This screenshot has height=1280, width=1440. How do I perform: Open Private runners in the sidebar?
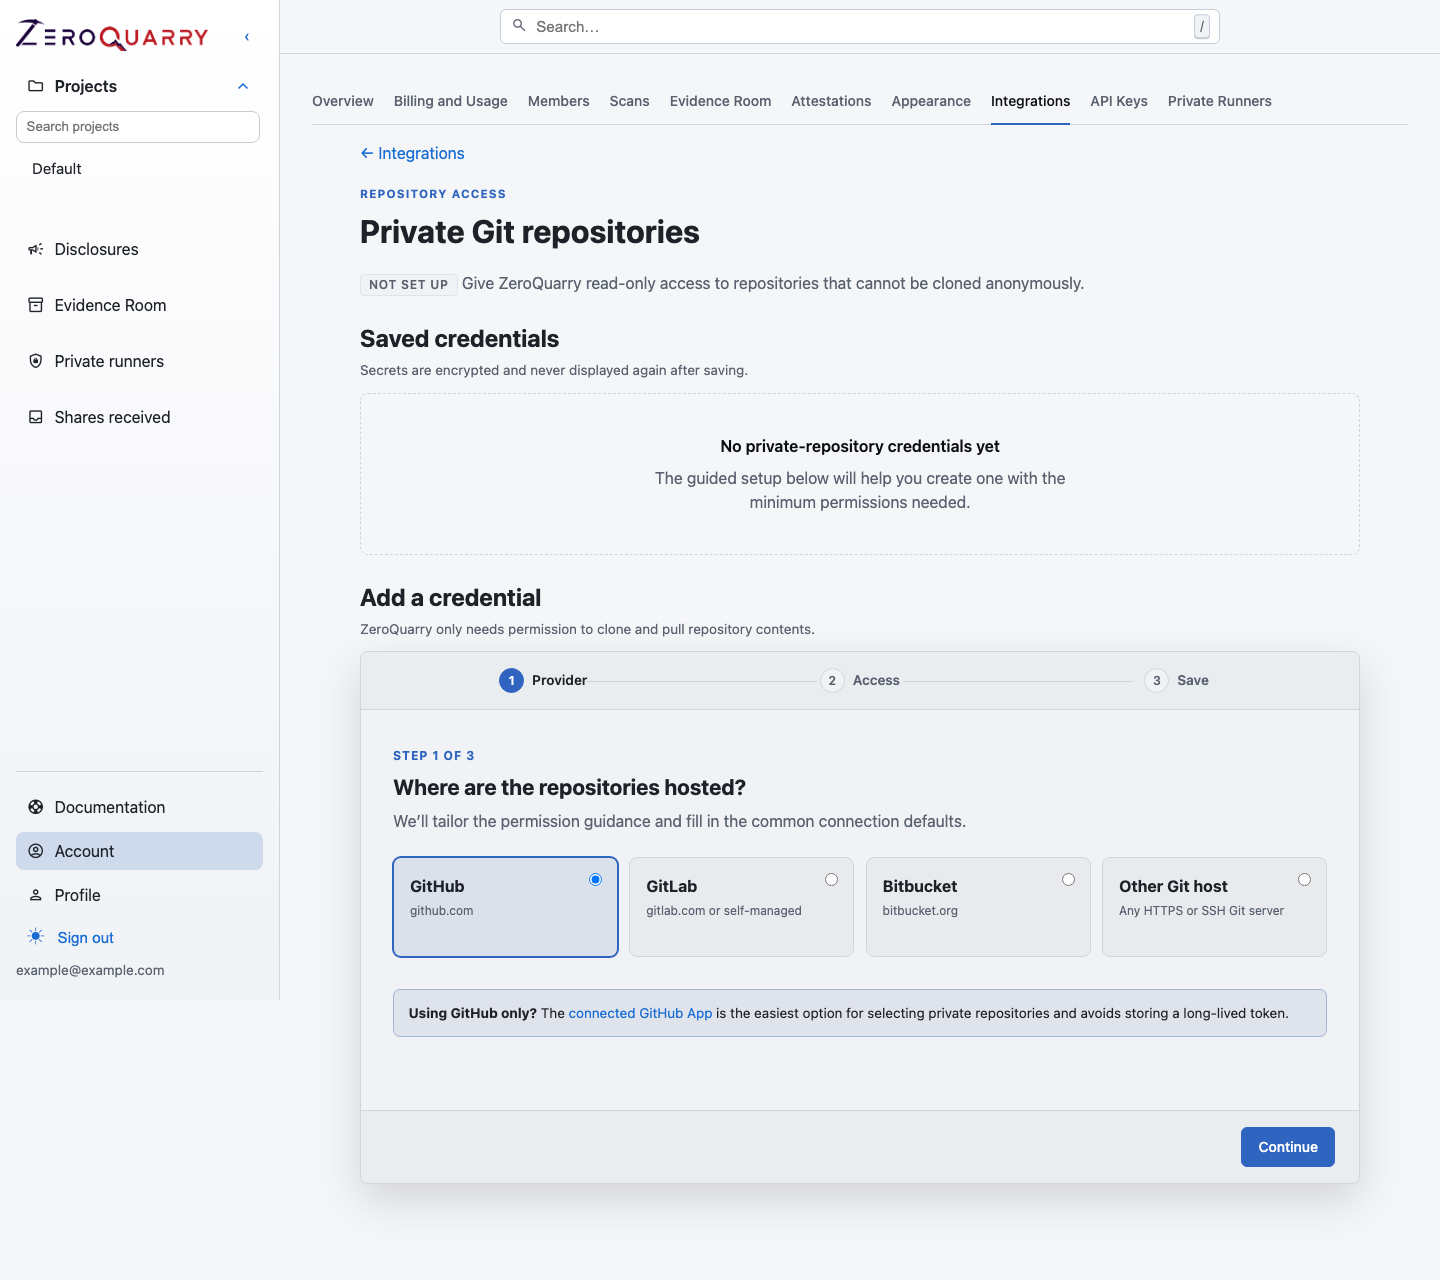(109, 361)
